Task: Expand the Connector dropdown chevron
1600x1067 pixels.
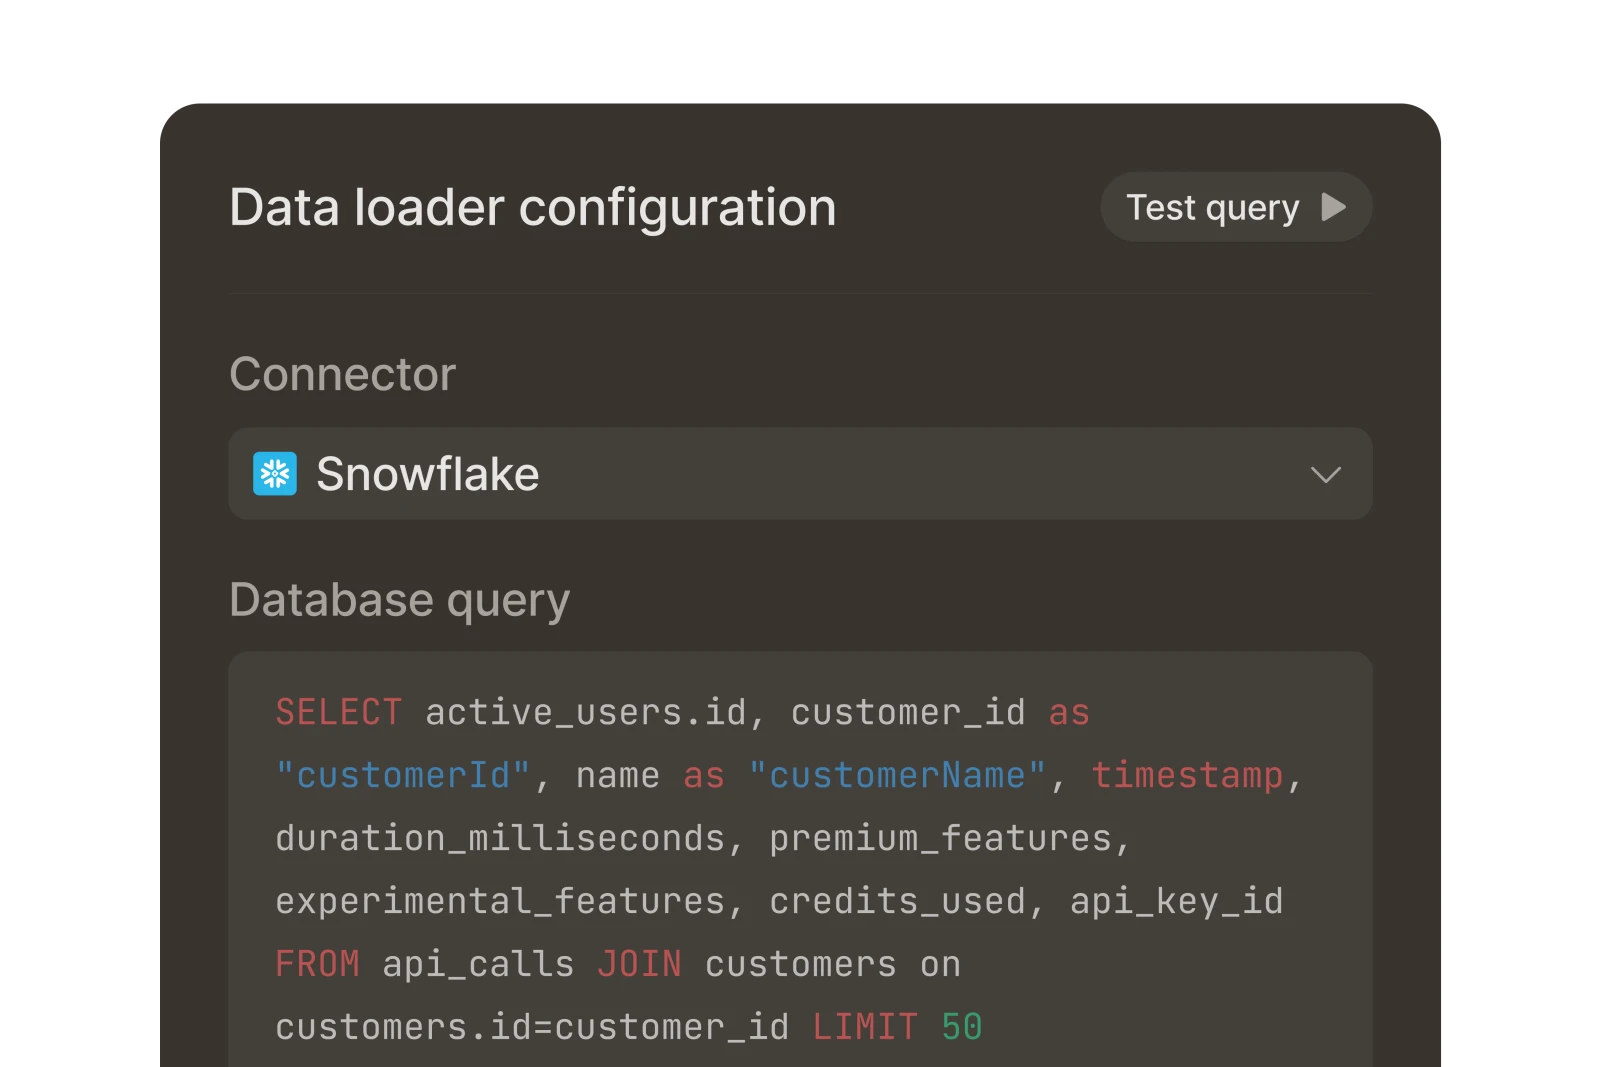Action: click(1326, 475)
